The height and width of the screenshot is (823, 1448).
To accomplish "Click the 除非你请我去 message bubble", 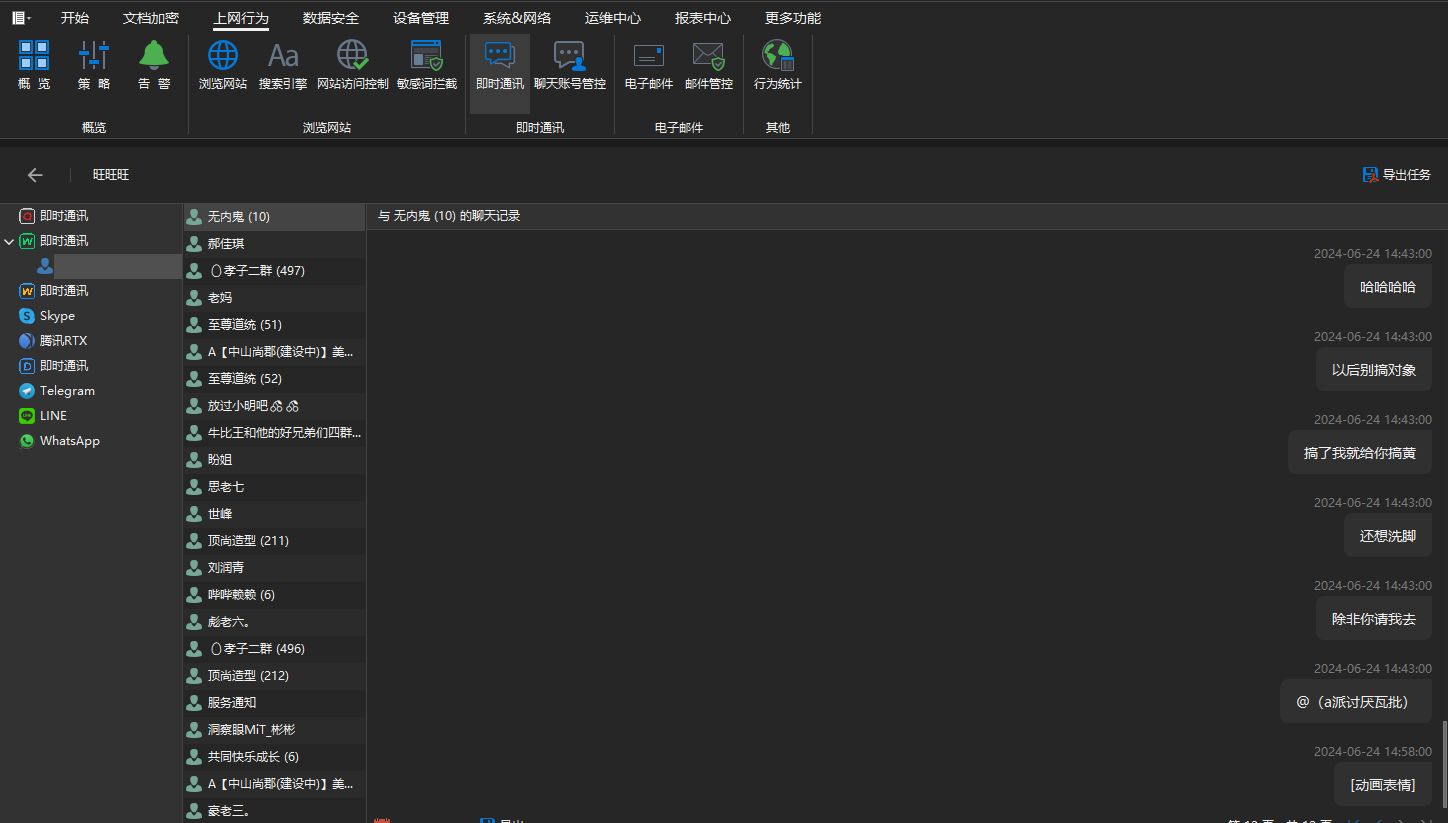I will click(x=1374, y=619).
